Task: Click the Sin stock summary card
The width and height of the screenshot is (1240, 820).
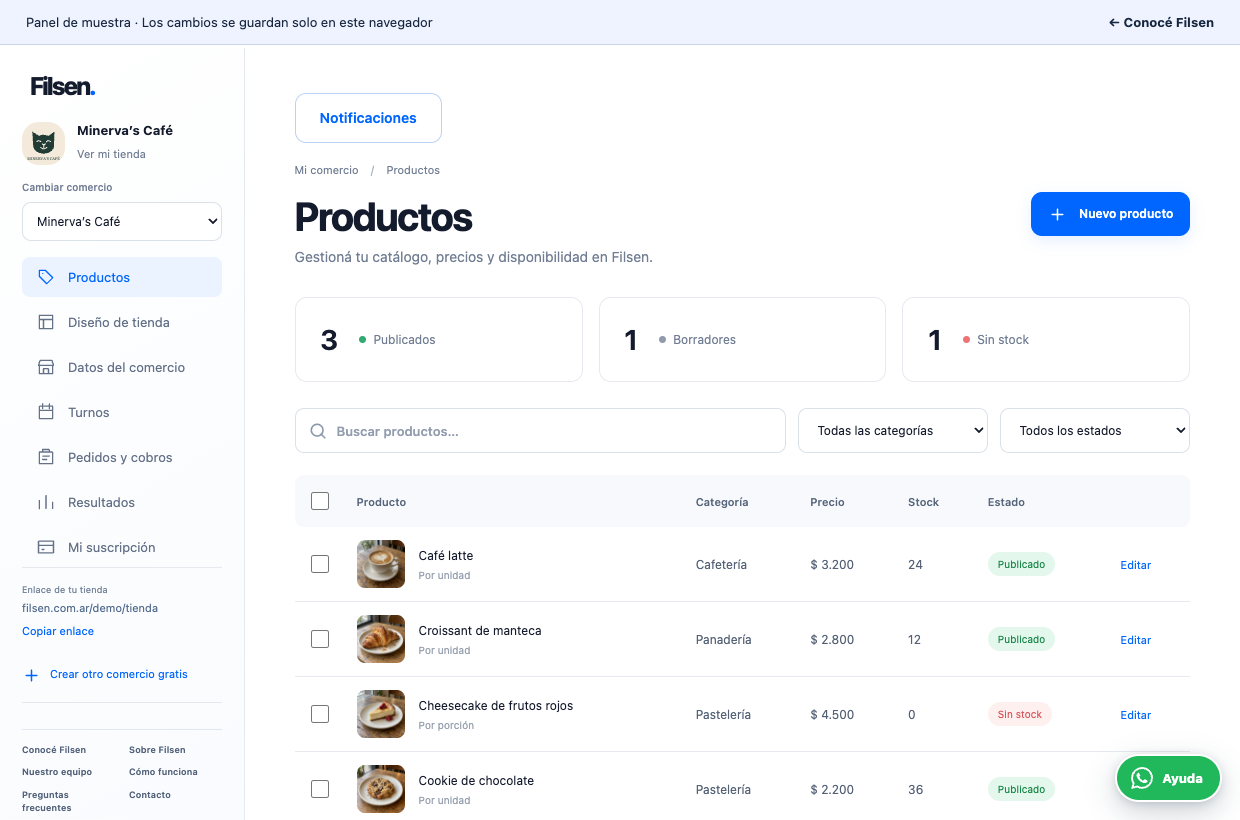Action: click(1046, 339)
